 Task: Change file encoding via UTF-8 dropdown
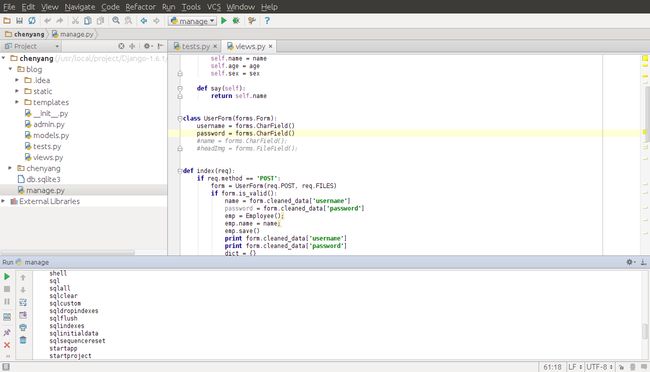(x=599, y=367)
